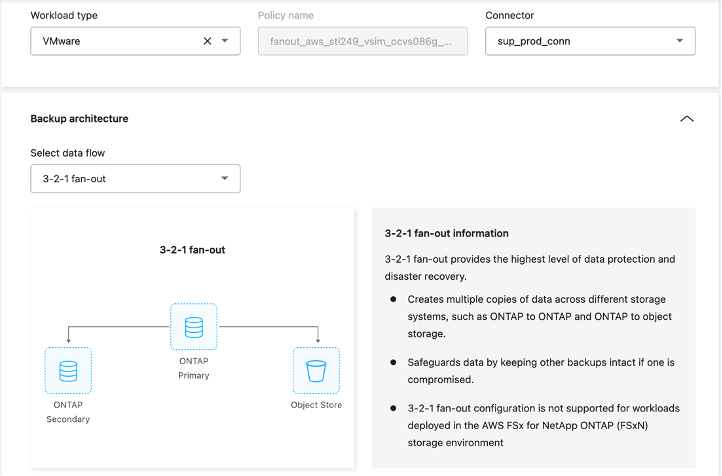The width and height of the screenshot is (722, 476).
Task: Click the Object Store label
Action: pos(316,405)
